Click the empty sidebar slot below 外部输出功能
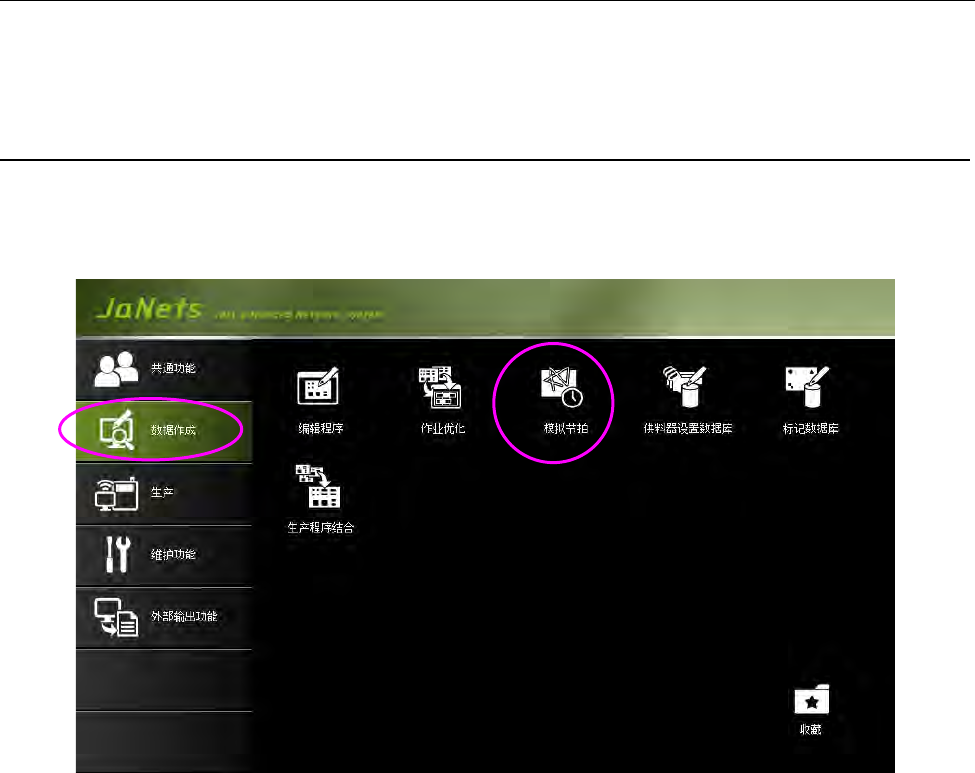 pos(164,680)
